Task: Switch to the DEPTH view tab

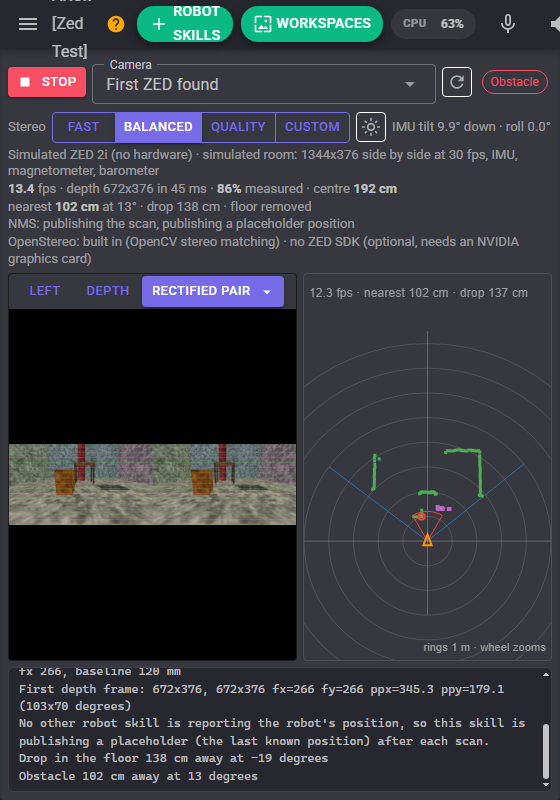Action: (x=108, y=291)
